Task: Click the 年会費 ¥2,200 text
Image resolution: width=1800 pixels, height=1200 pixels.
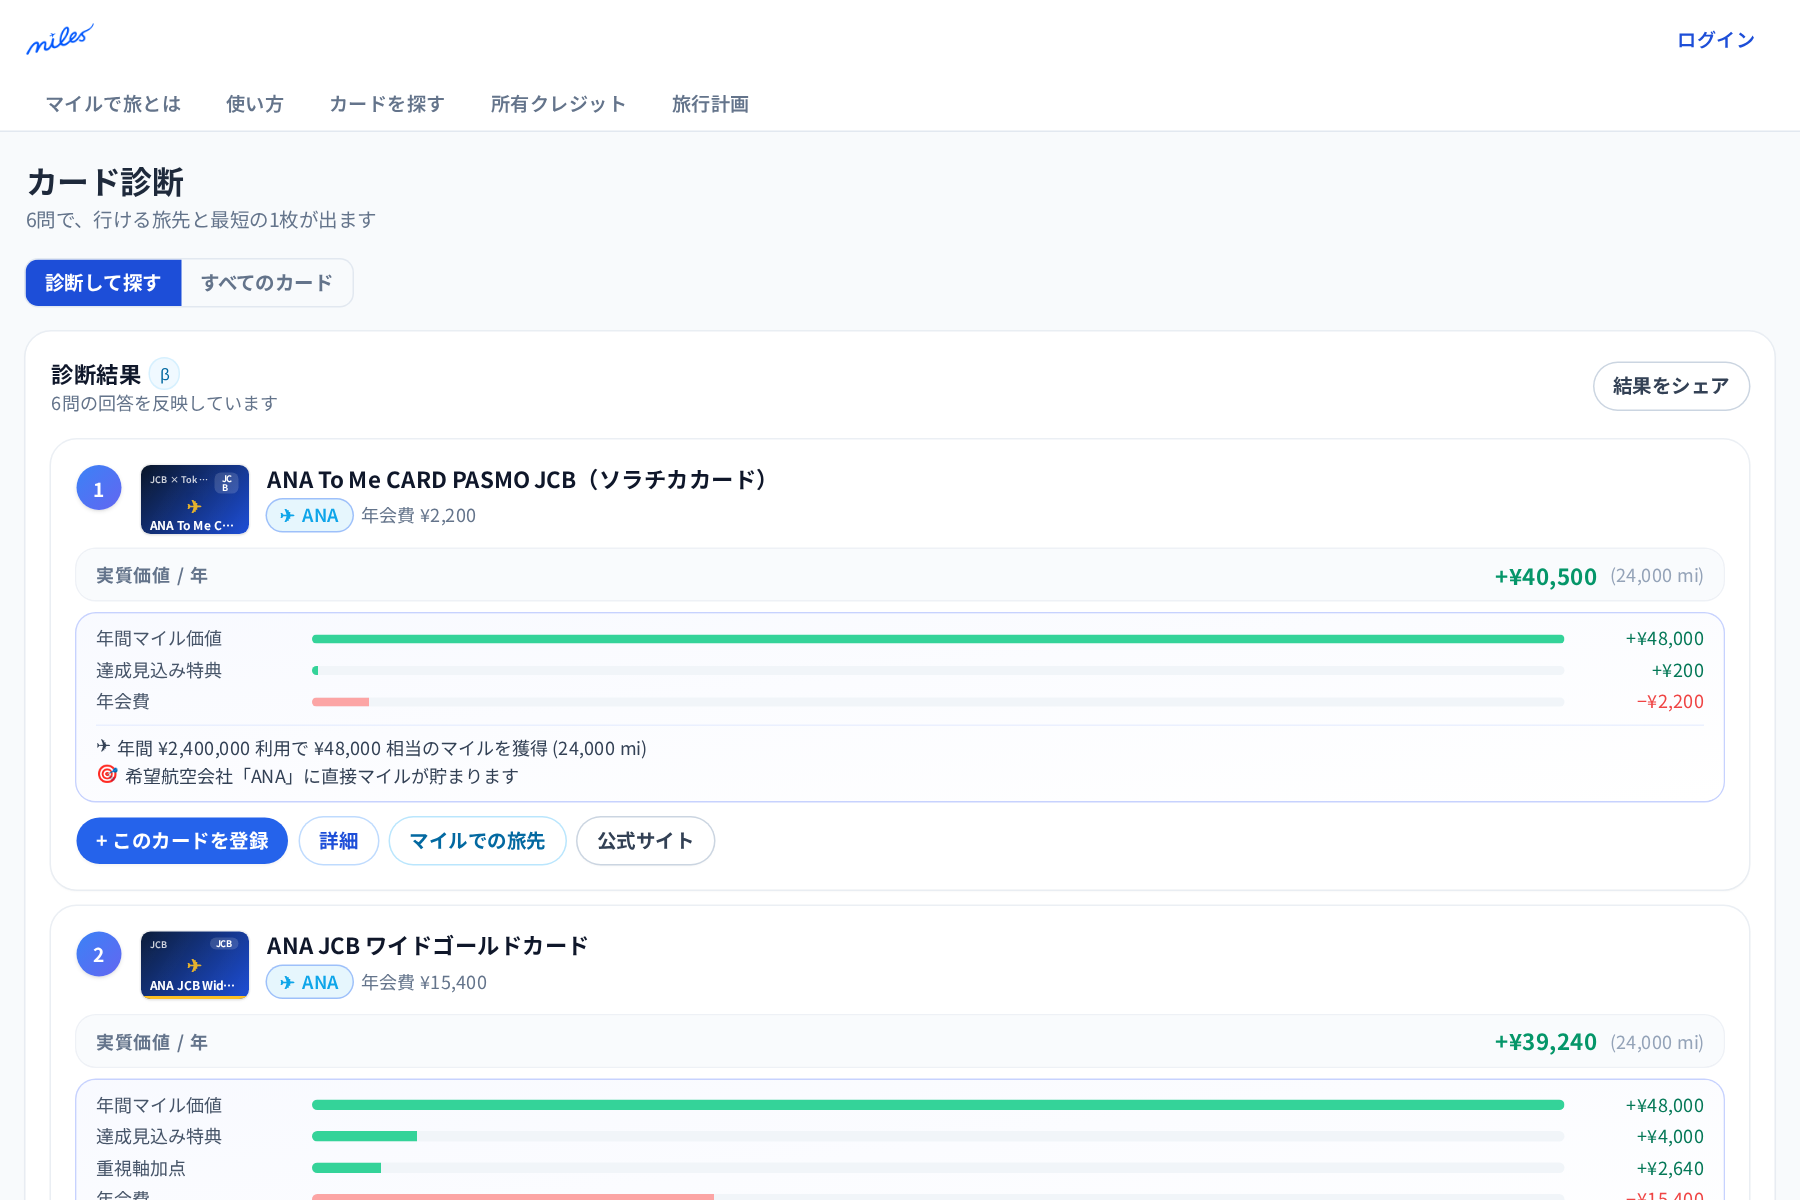Action: coord(418,516)
